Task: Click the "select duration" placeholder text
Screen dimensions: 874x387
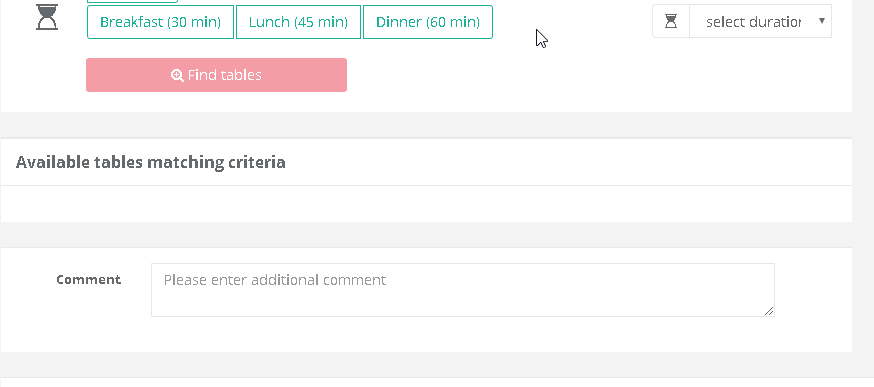Action: pyautogui.click(x=754, y=22)
